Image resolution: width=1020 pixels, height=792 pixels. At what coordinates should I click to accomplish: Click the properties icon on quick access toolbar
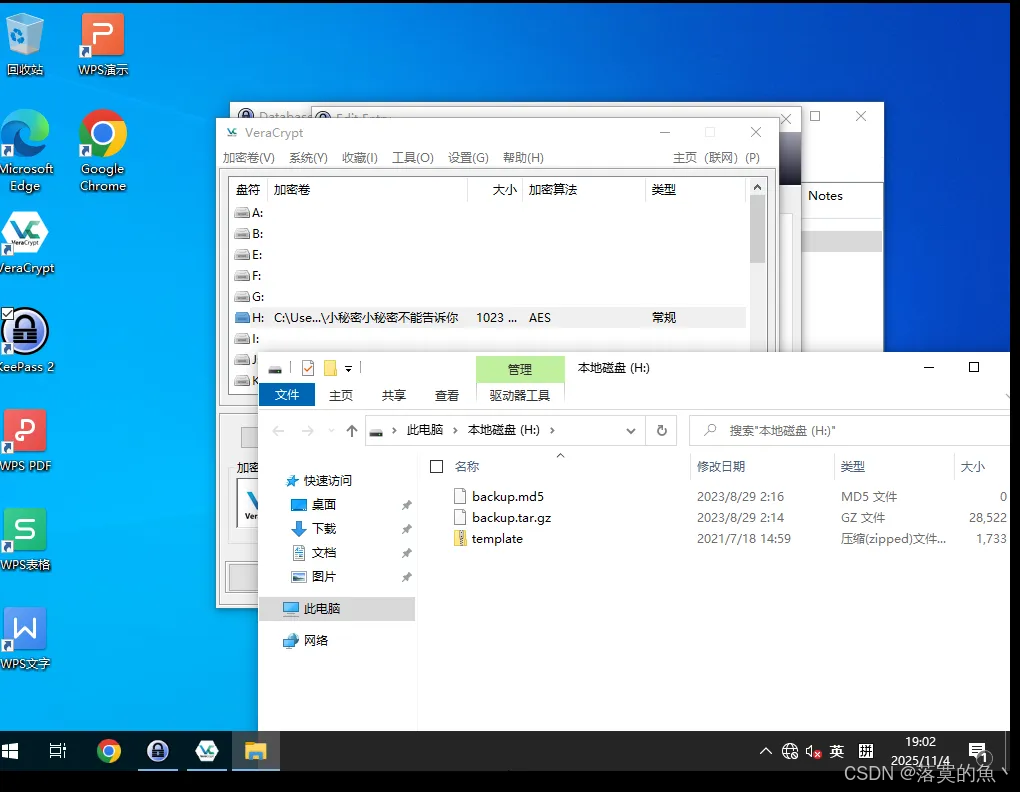click(x=307, y=368)
